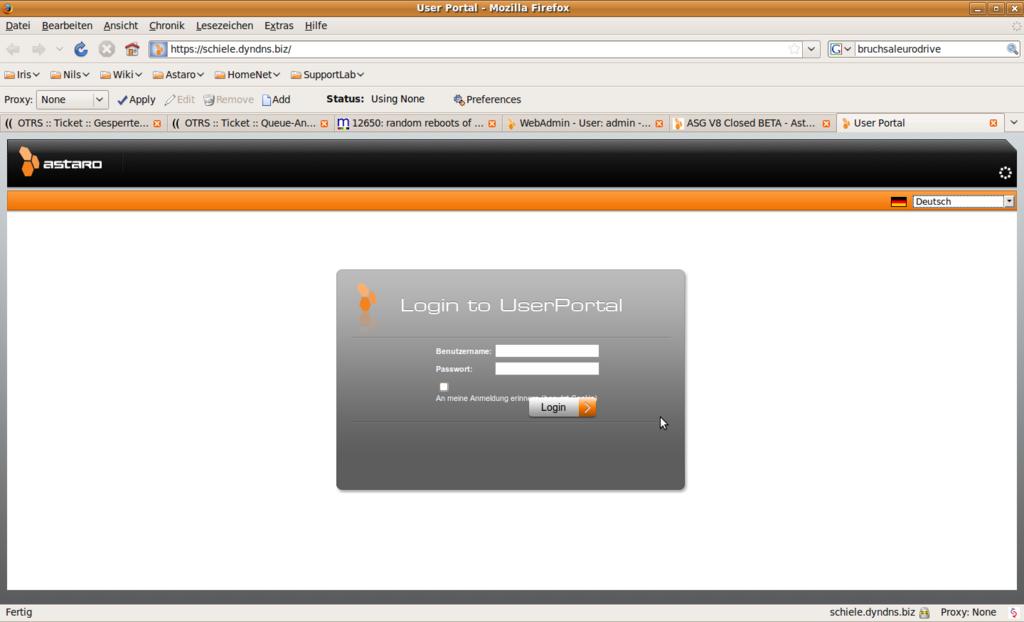Open the Bearbeiten menu

(x=67, y=25)
